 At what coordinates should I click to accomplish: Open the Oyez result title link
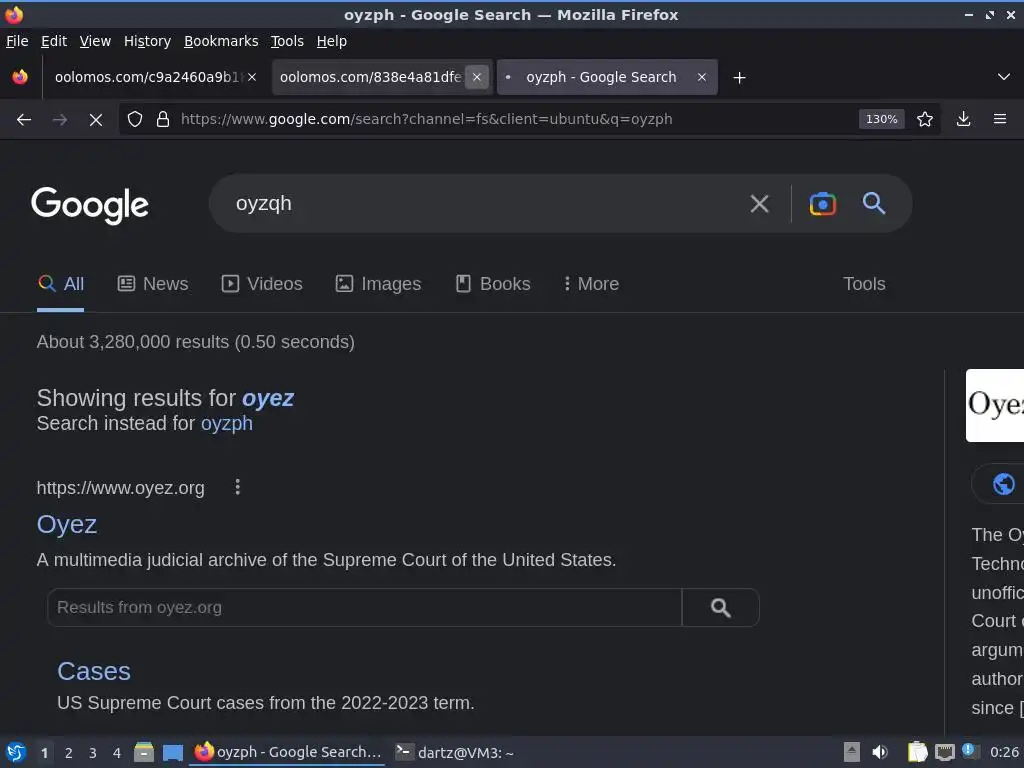(x=67, y=524)
